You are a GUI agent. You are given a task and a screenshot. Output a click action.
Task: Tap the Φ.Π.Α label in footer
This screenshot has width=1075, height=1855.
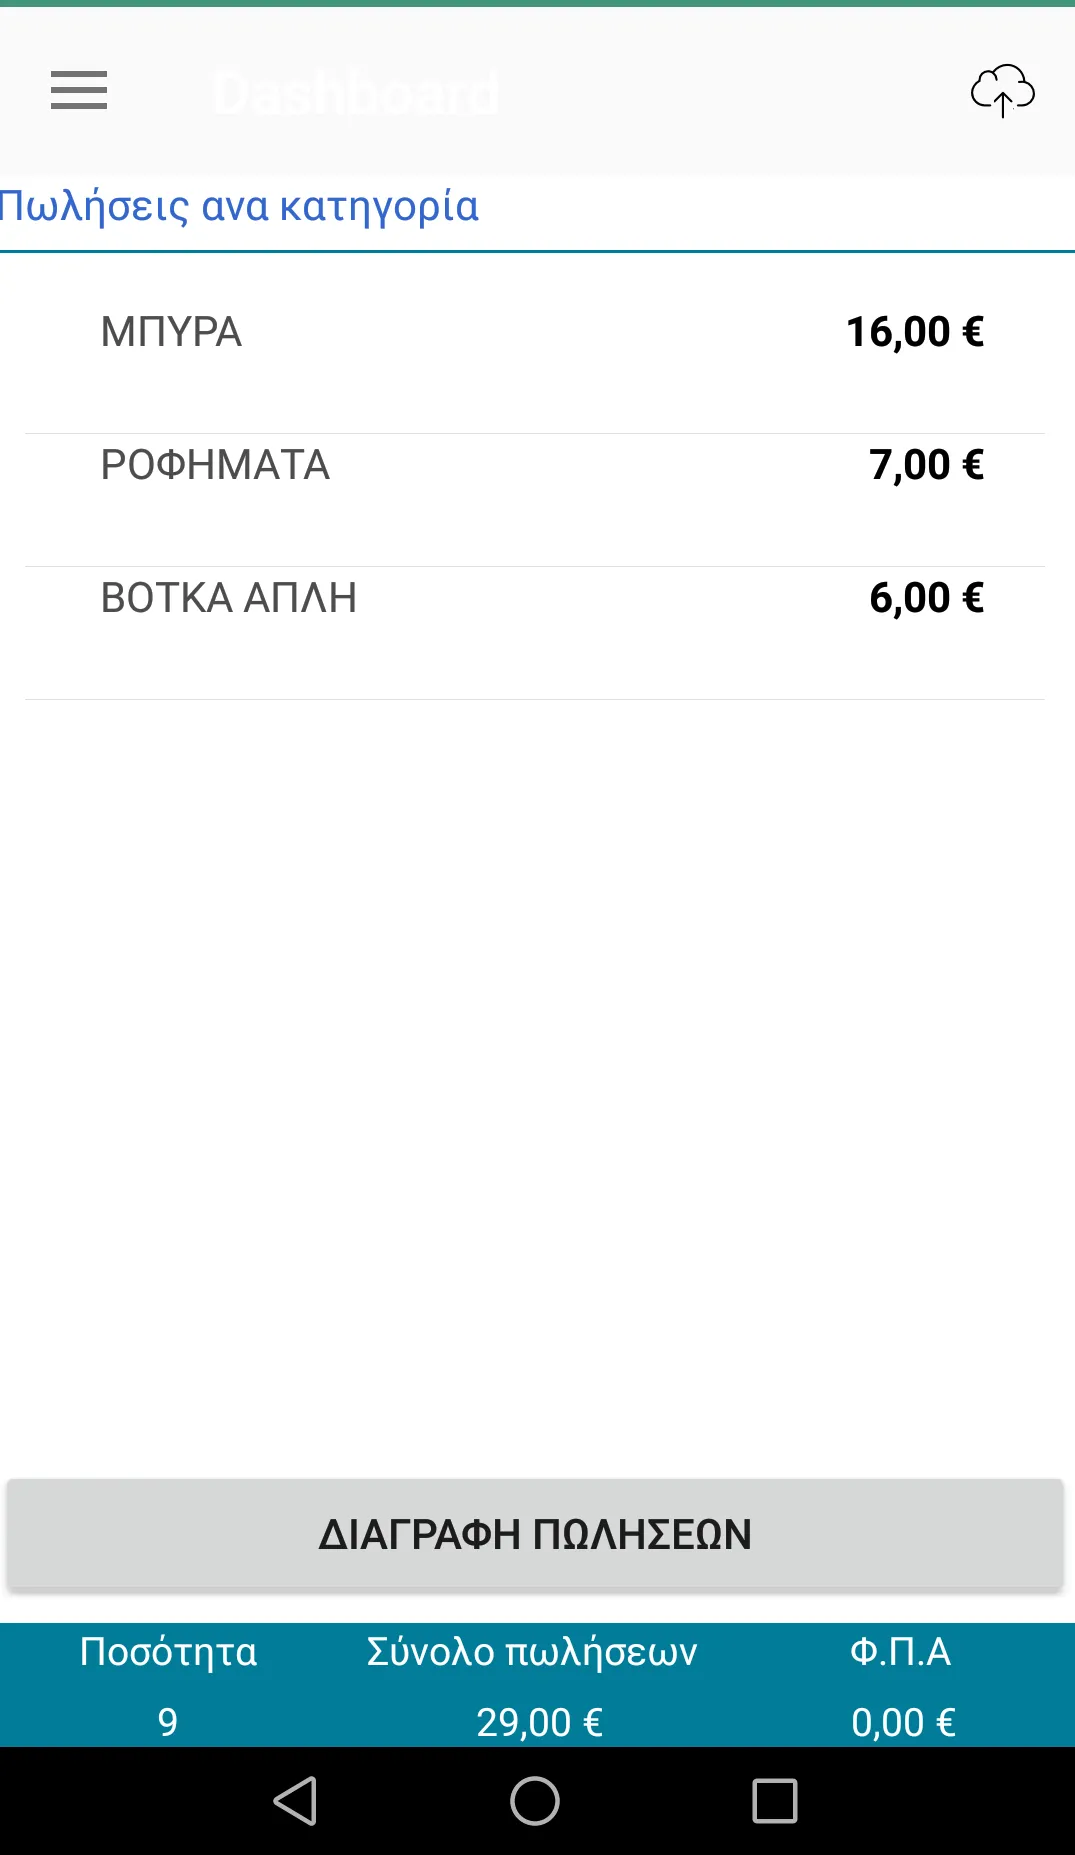[x=900, y=1652]
